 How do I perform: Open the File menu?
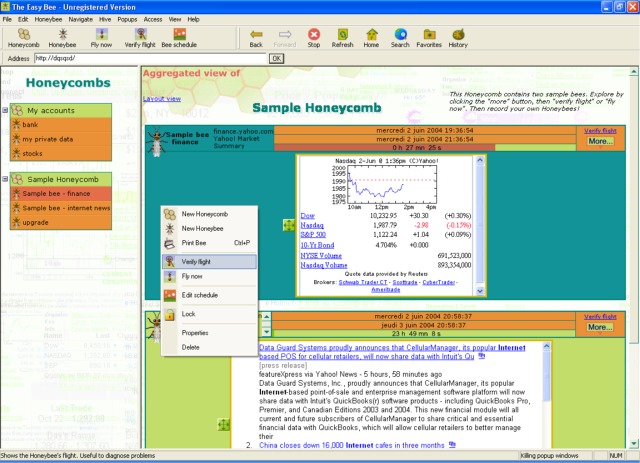tap(7, 19)
